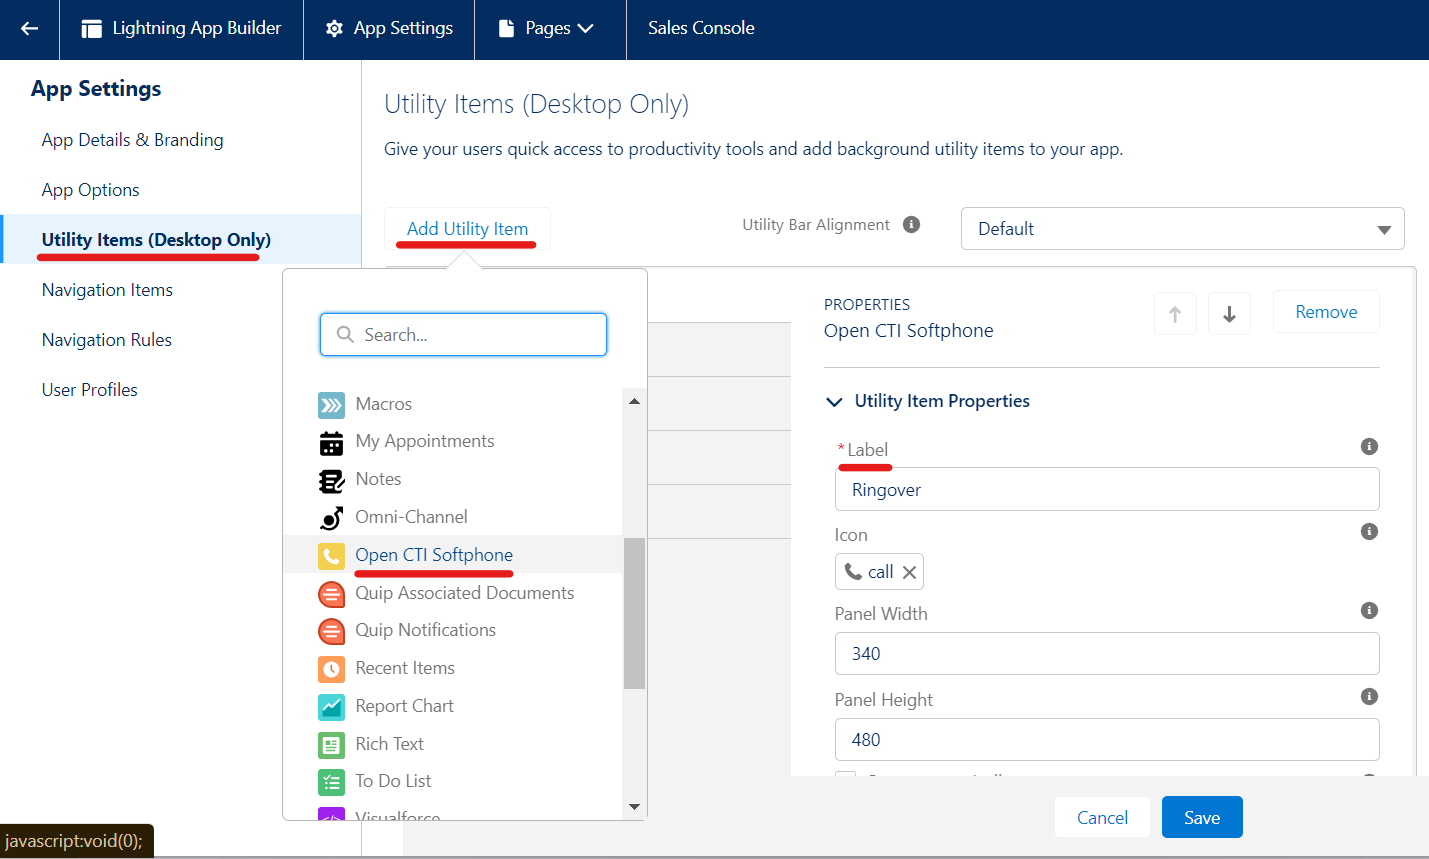Image resolution: width=1429 pixels, height=859 pixels.
Task: Click the Open CTI Softphone phone icon
Action: click(x=331, y=556)
